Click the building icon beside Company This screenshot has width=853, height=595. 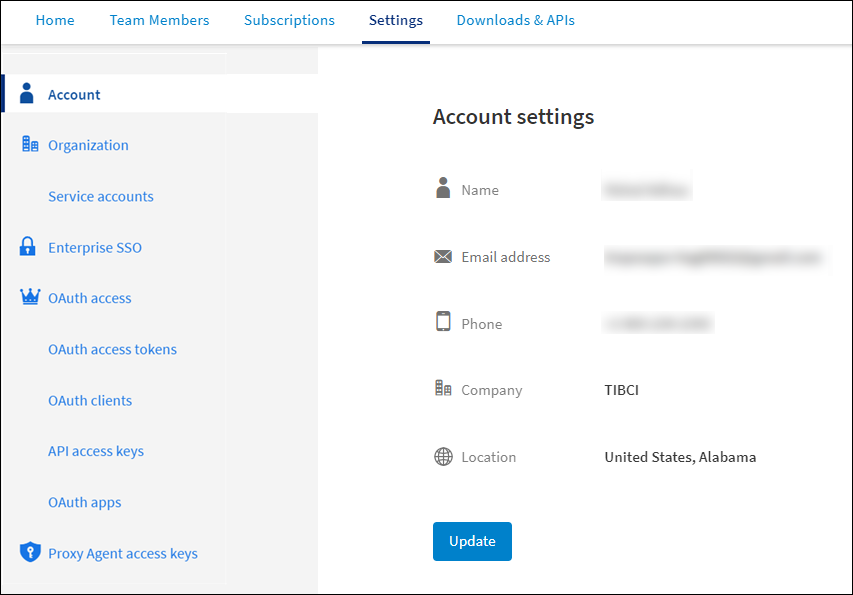[x=443, y=389]
